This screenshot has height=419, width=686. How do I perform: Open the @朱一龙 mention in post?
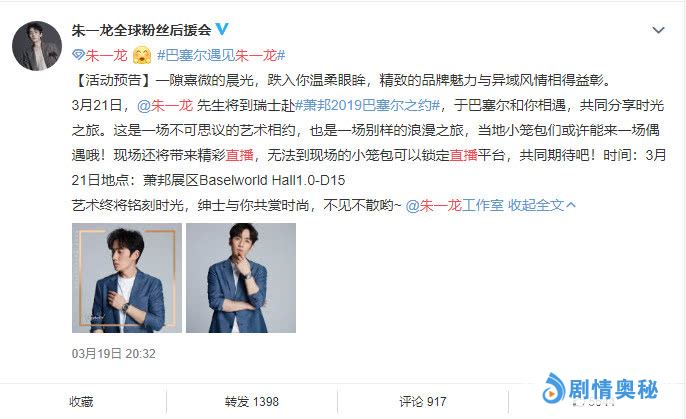pos(165,105)
